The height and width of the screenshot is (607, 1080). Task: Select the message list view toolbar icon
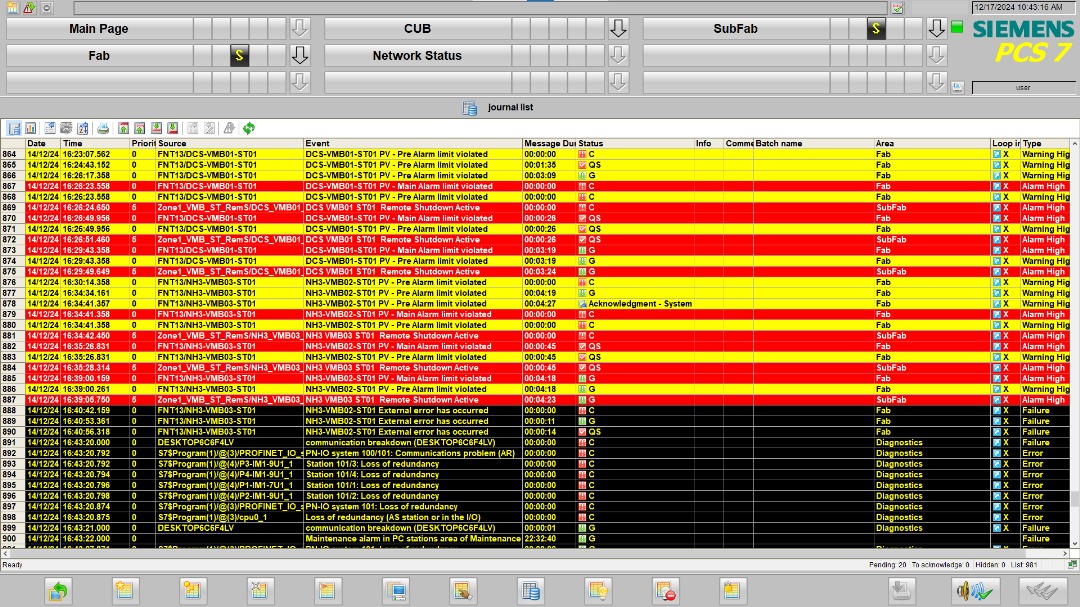(x=14, y=128)
